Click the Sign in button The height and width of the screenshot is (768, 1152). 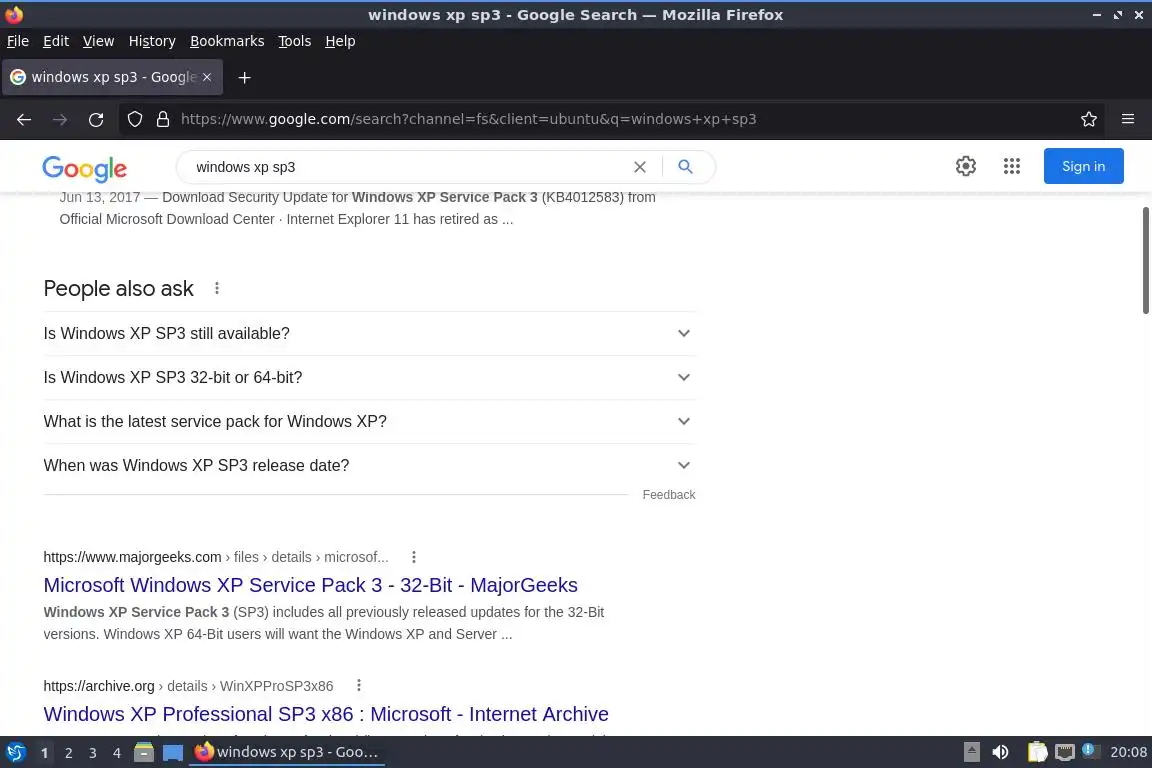(1083, 166)
